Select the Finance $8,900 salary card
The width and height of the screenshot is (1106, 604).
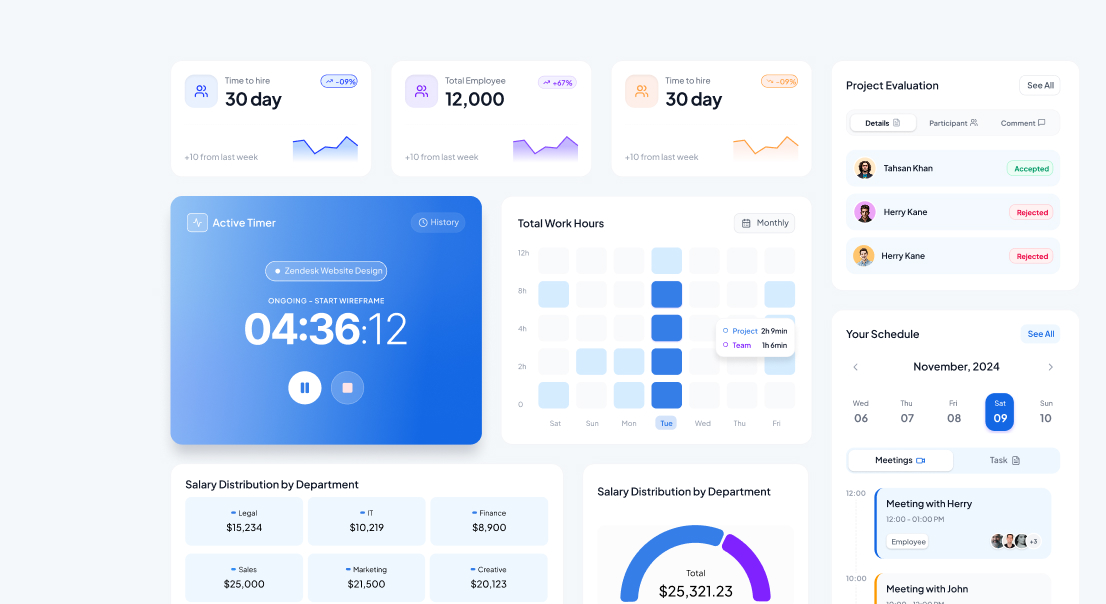point(489,521)
